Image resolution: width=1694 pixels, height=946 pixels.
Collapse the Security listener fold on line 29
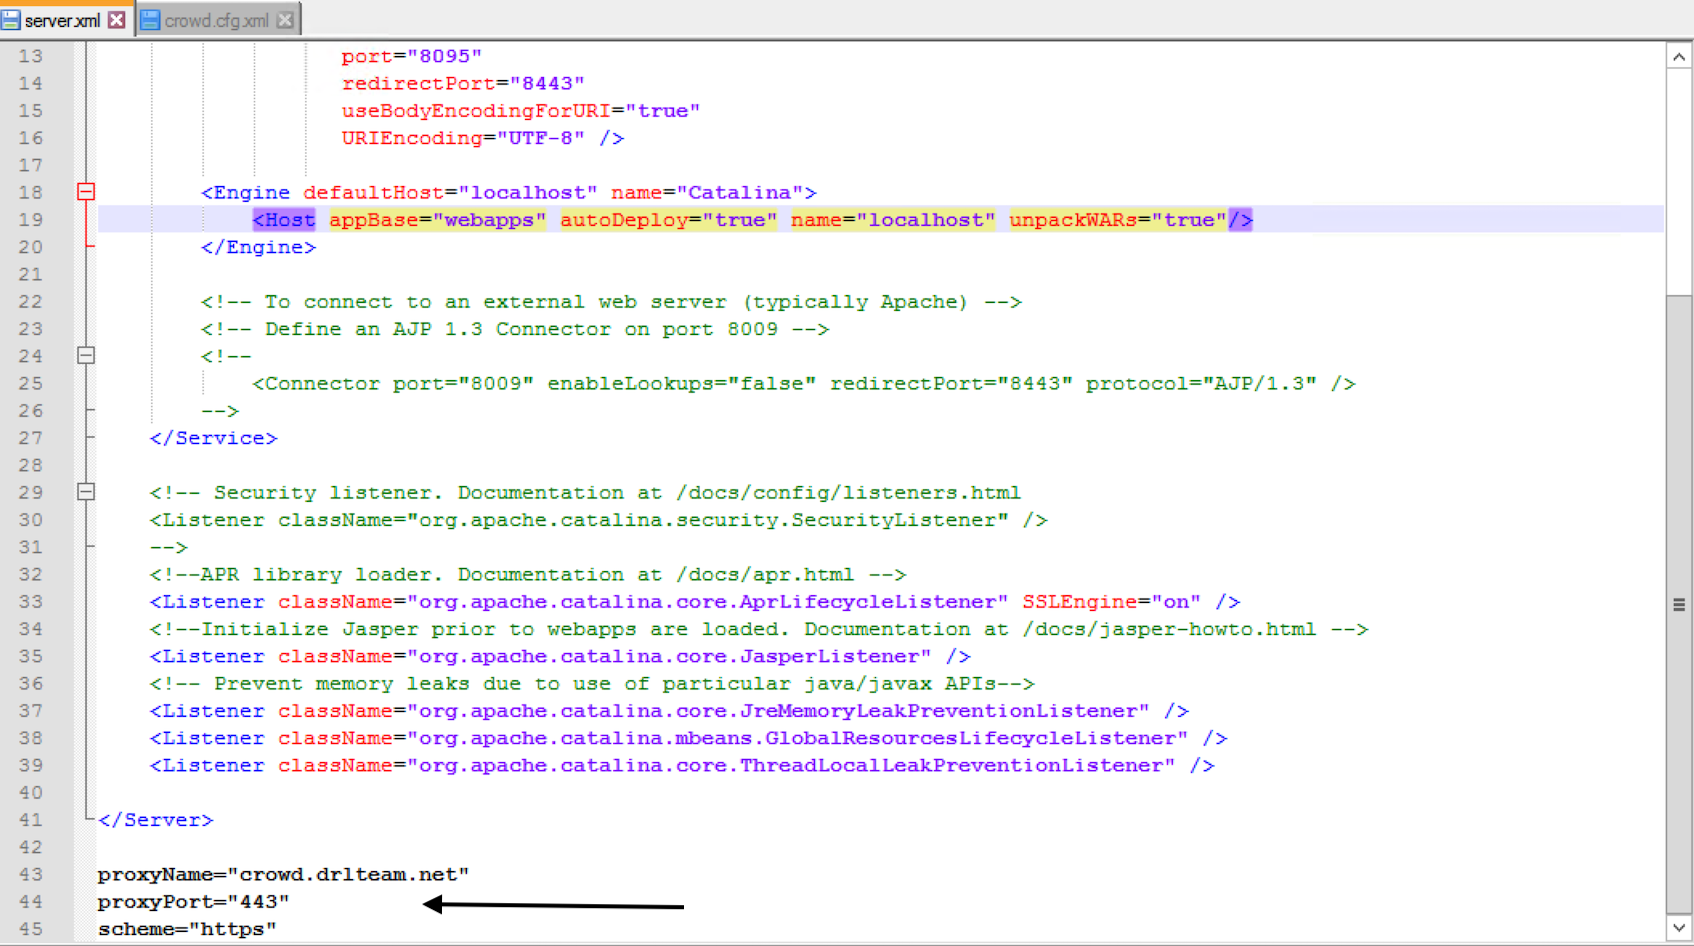(86, 492)
